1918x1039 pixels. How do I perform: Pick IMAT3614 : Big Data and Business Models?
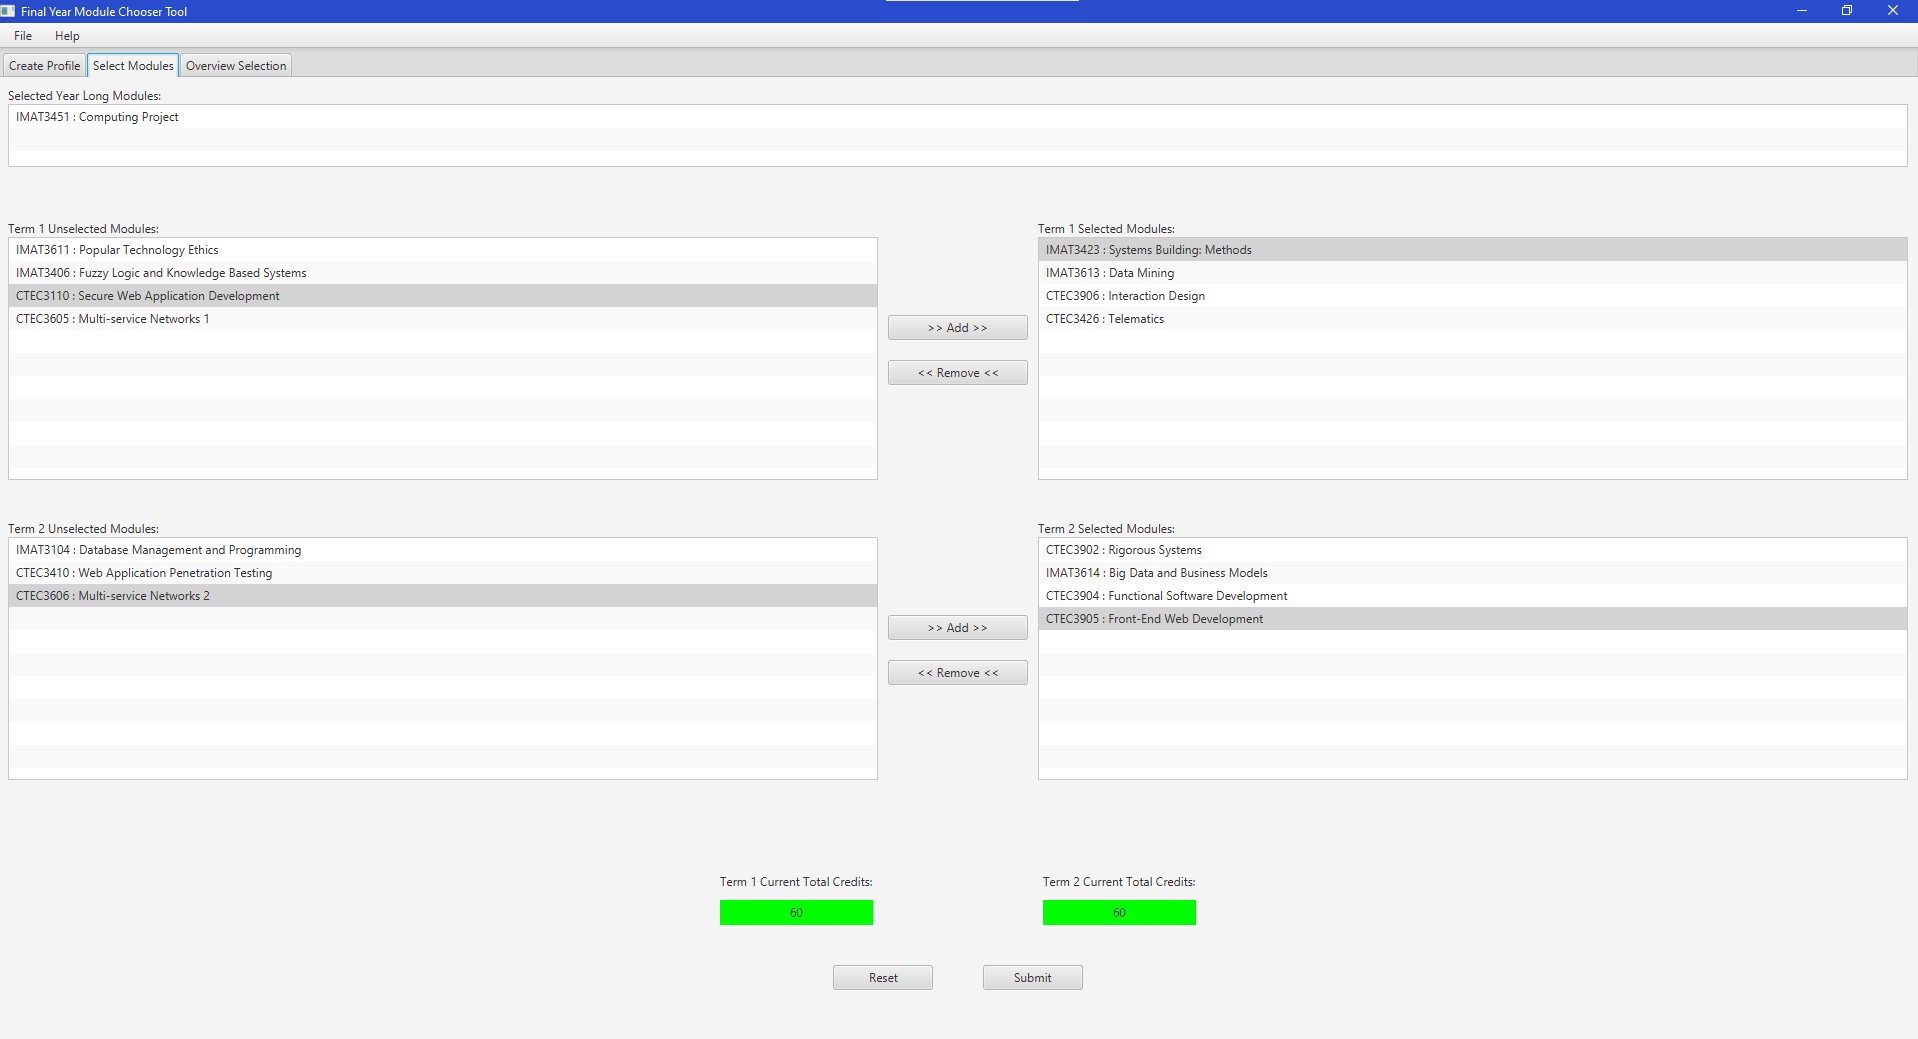(1473, 573)
